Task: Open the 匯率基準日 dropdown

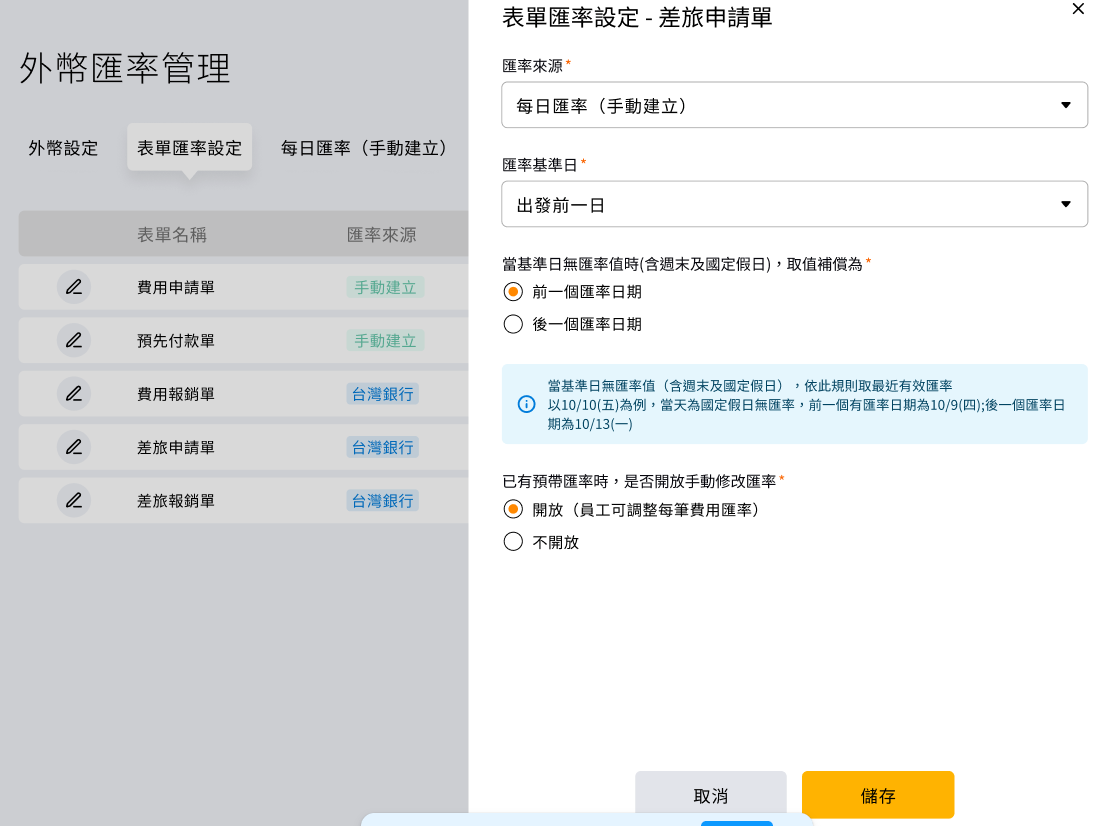Action: click(794, 204)
